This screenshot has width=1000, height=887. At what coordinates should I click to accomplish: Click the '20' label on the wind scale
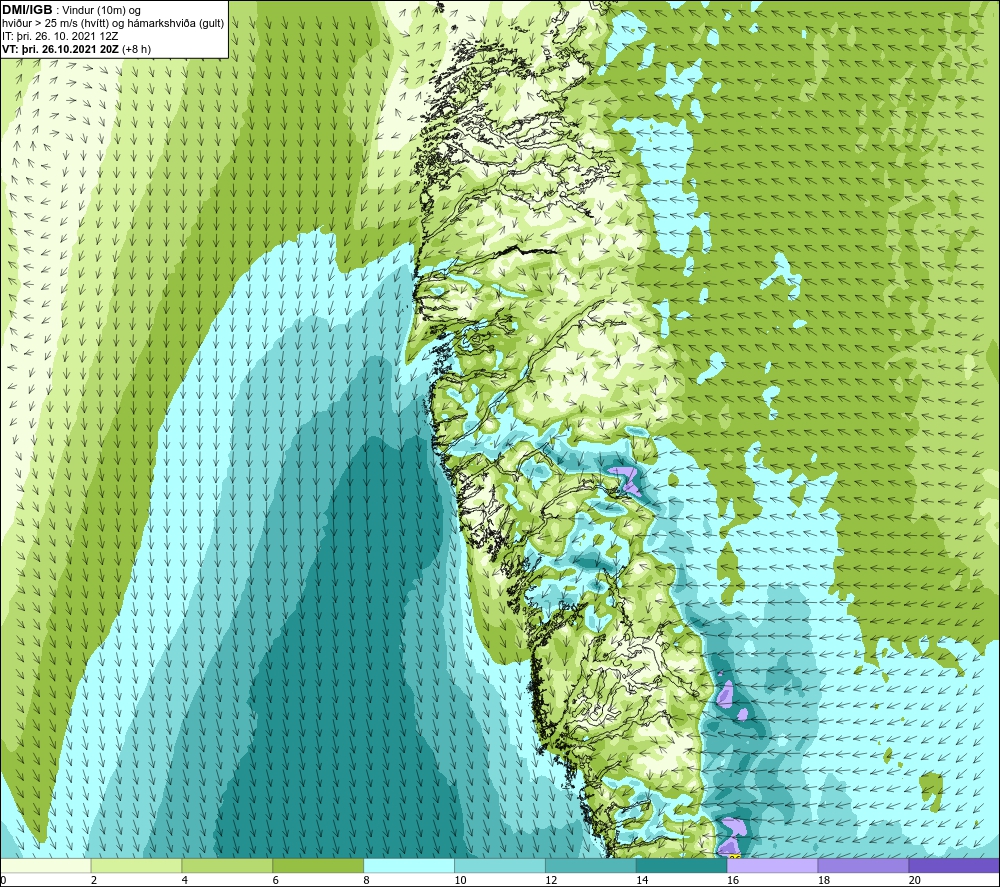click(915, 880)
